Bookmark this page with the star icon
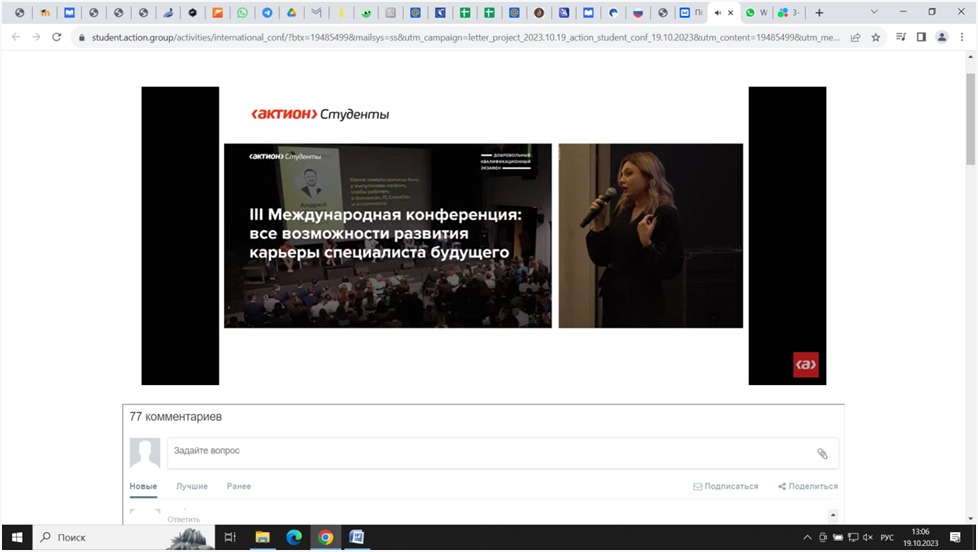 876,37
